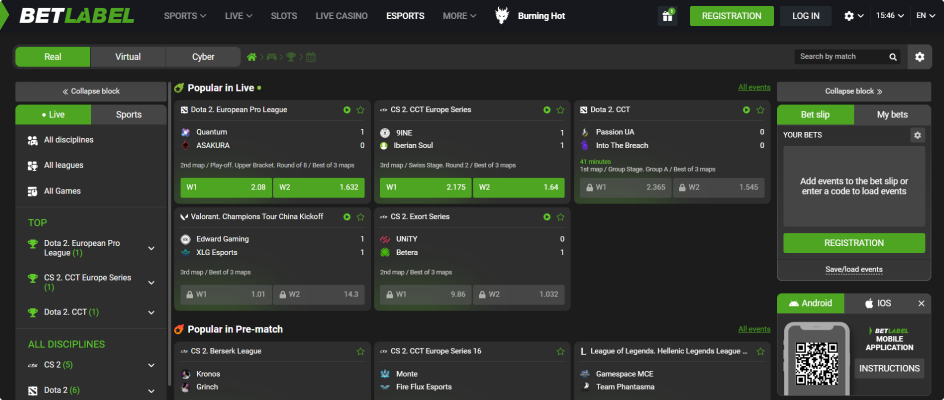Favorite Dota 2 European Pro League match
Image resolution: width=944 pixels, height=400 pixels.
tap(361, 110)
